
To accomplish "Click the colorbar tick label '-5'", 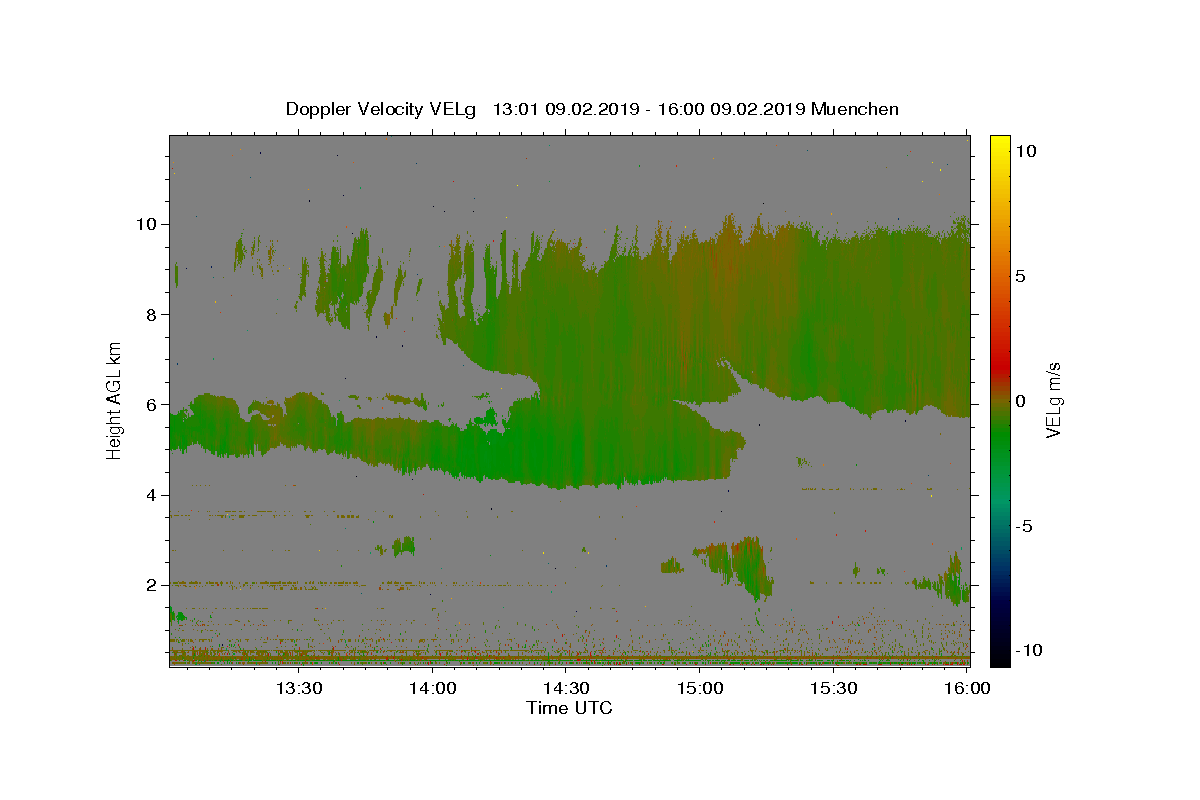I will coord(1025,526).
